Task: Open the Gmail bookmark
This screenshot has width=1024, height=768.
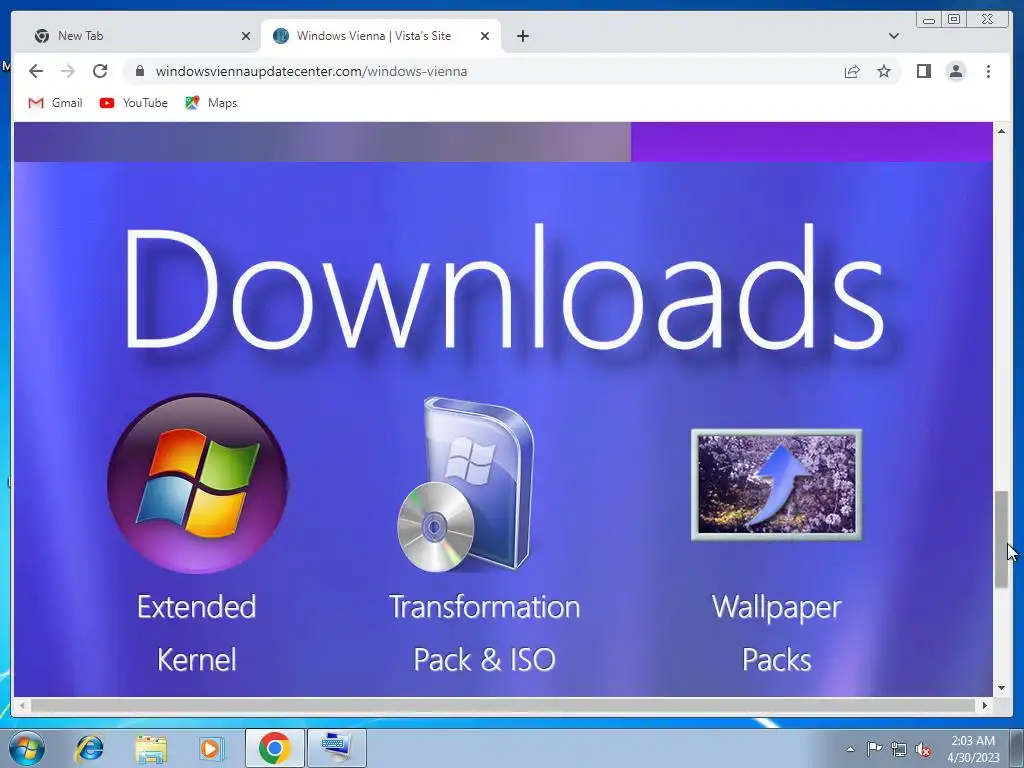Action: tap(56, 103)
